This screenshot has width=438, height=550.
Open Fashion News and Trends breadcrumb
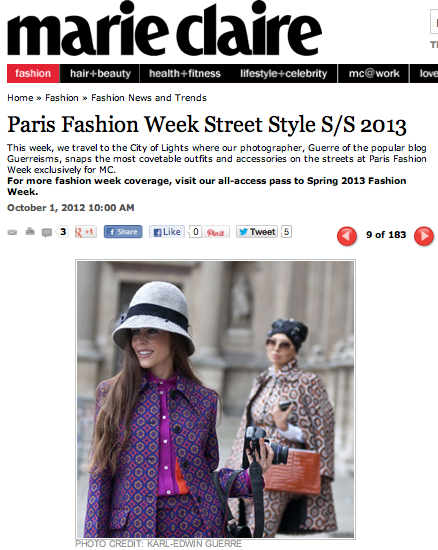tap(149, 98)
